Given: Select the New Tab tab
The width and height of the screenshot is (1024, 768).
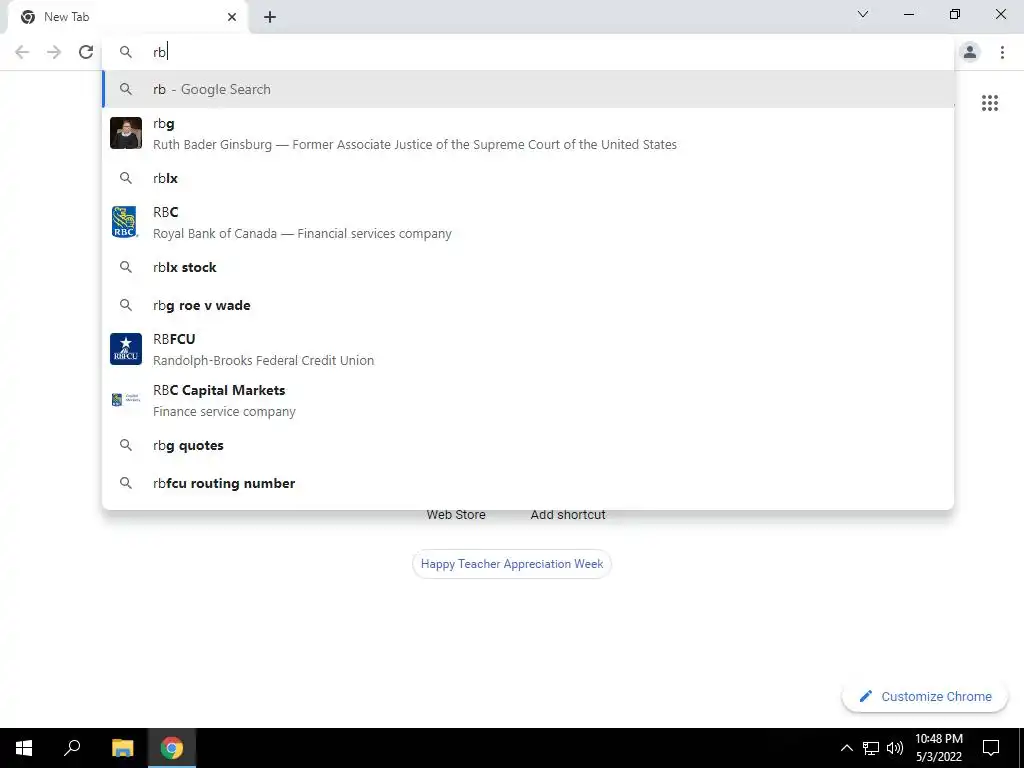Looking at the screenshot, I should pos(128,17).
